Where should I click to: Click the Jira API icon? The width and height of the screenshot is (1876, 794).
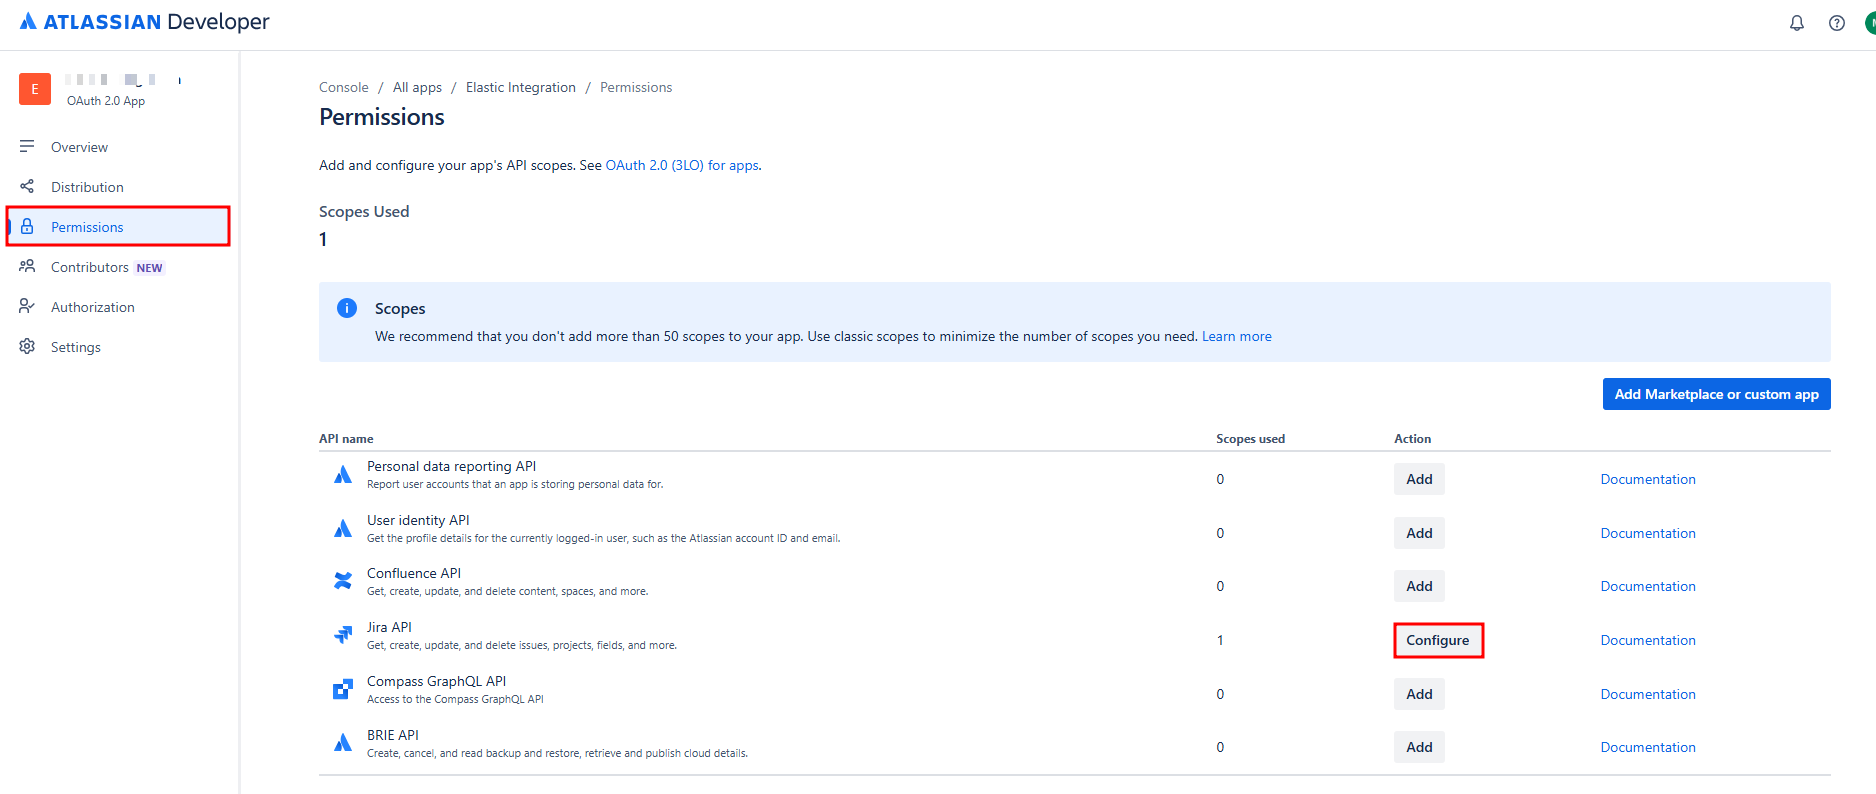pos(343,635)
